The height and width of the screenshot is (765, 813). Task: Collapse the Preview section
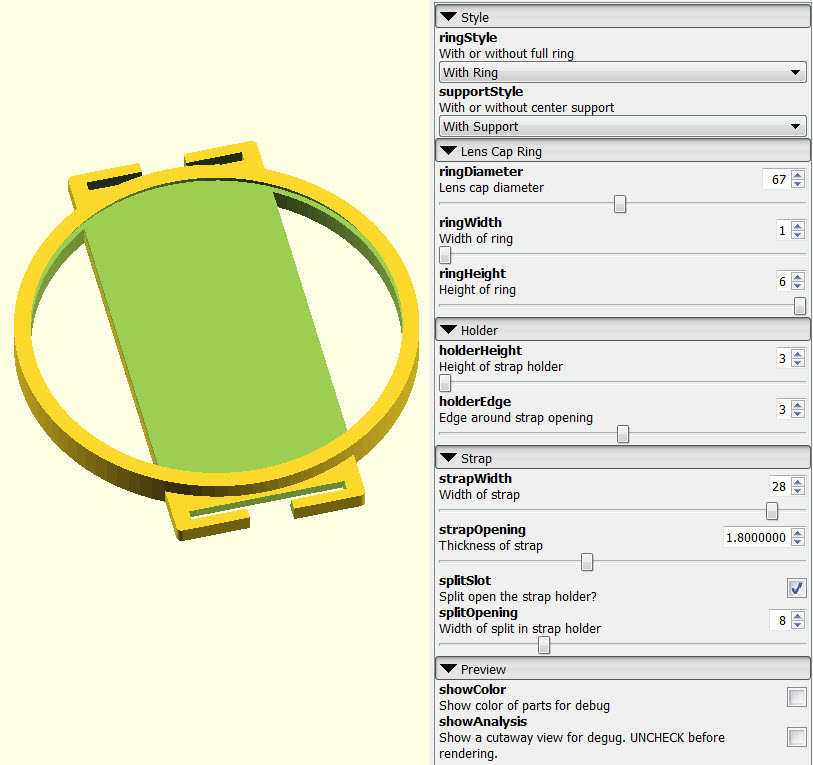click(x=448, y=669)
